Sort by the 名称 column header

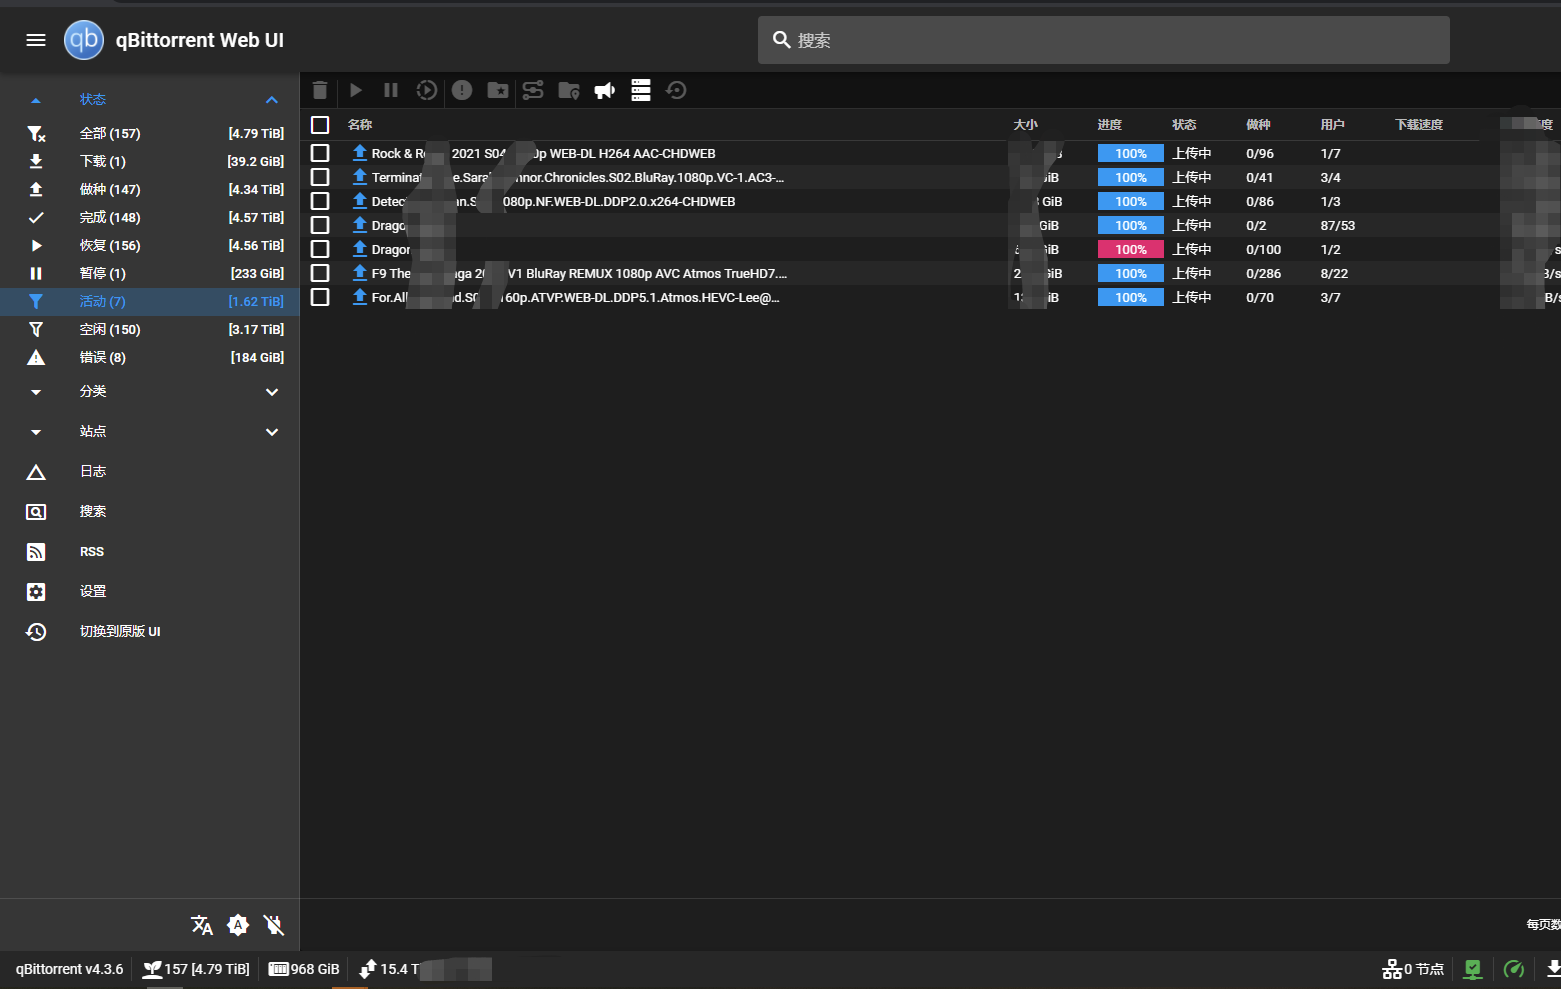pyautogui.click(x=360, y=125)
